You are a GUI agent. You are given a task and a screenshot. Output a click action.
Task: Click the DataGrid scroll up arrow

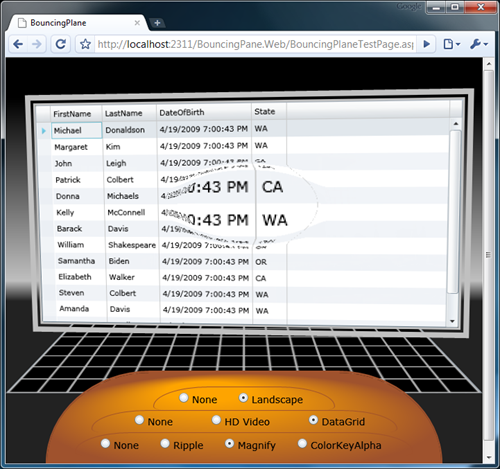456,124
